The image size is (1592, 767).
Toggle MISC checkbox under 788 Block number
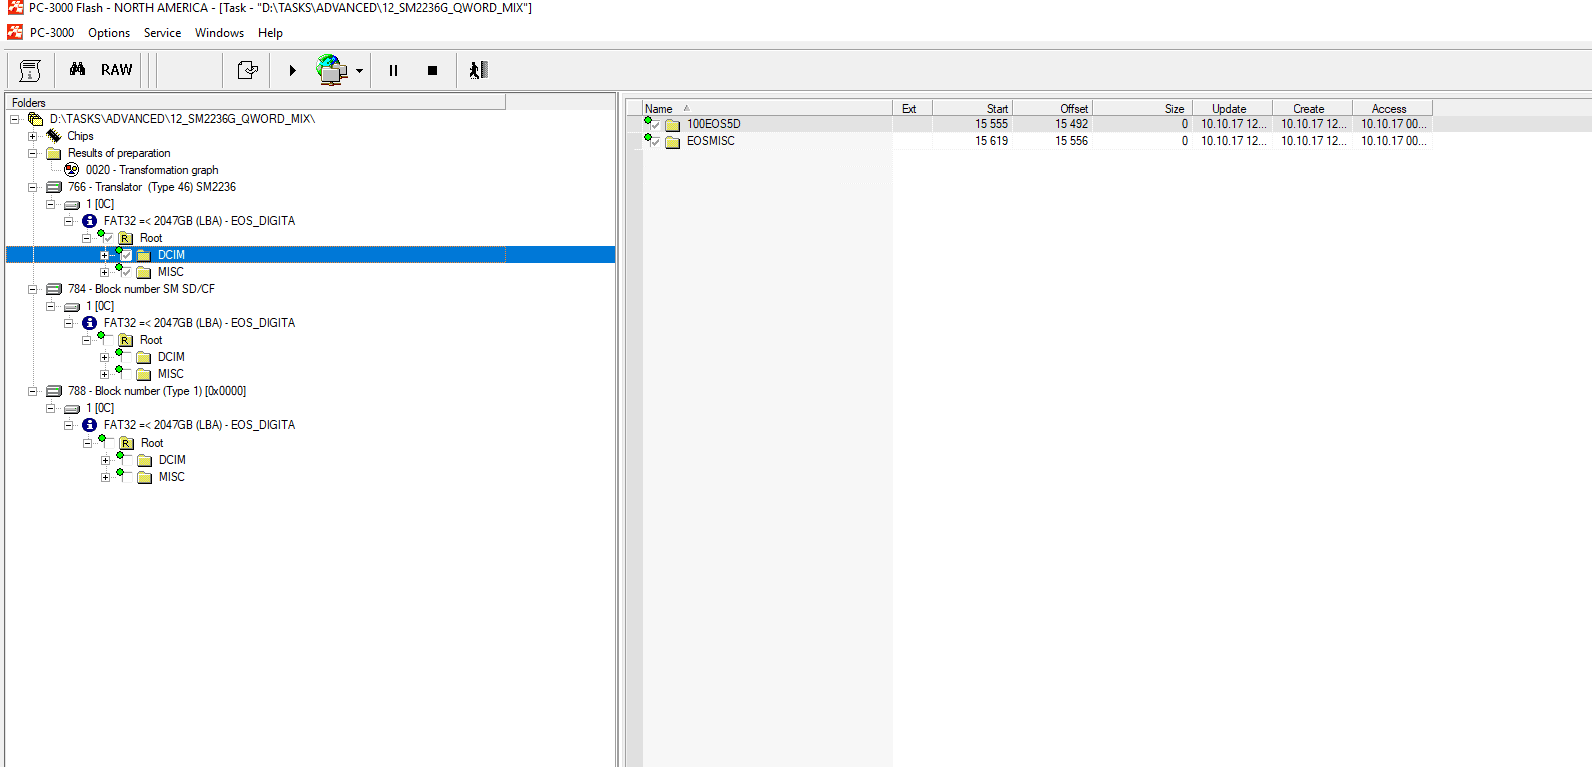(127, 477)
